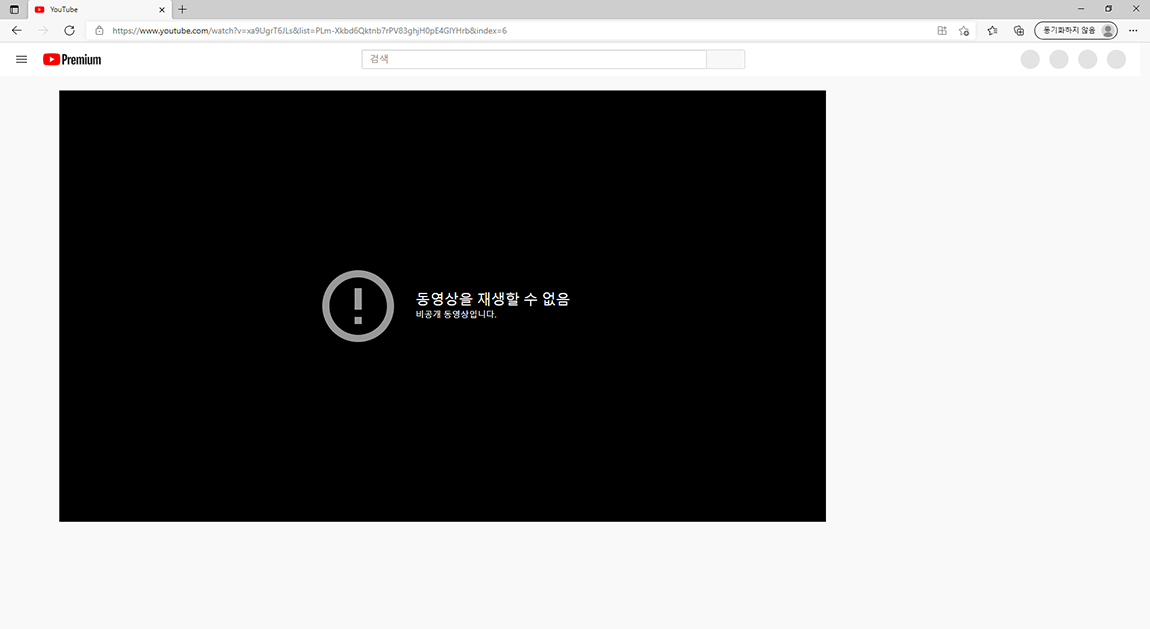Close the YouTube tab

pos(162,10)
